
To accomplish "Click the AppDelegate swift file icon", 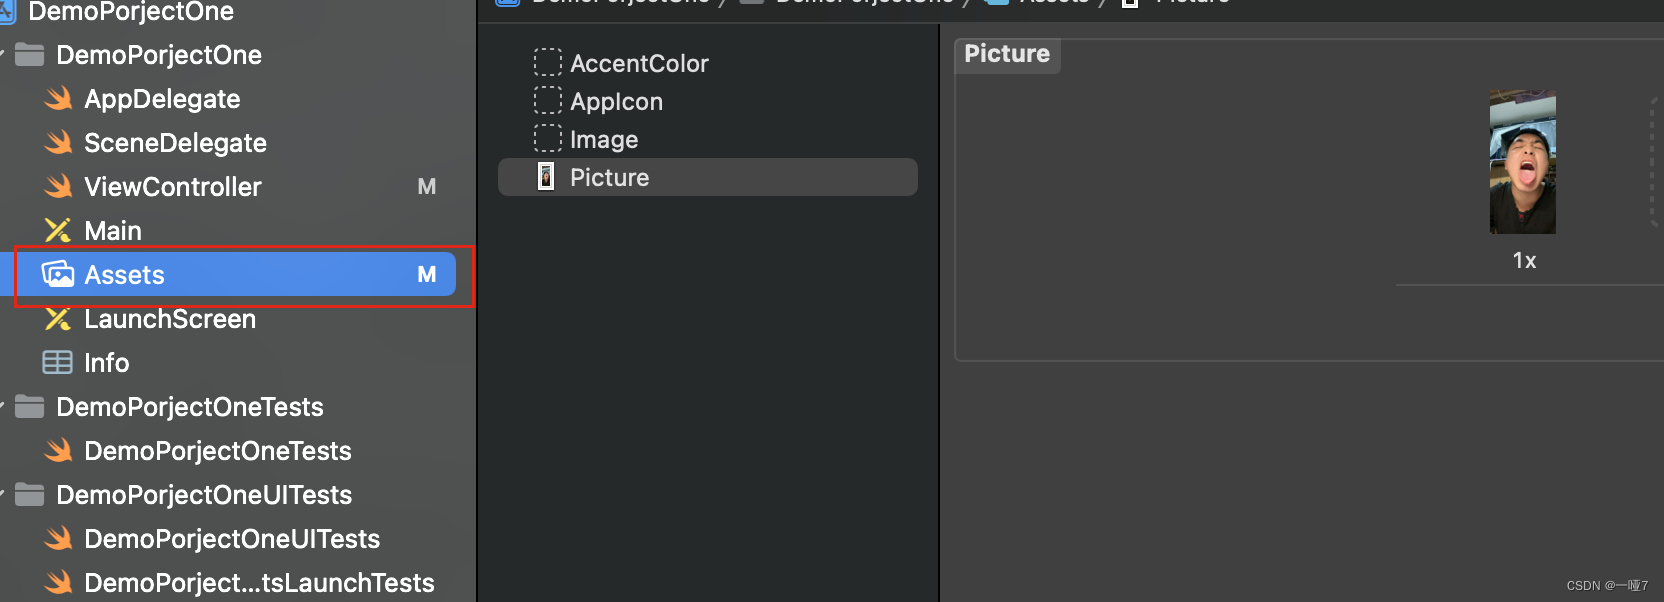I will 58,99.
